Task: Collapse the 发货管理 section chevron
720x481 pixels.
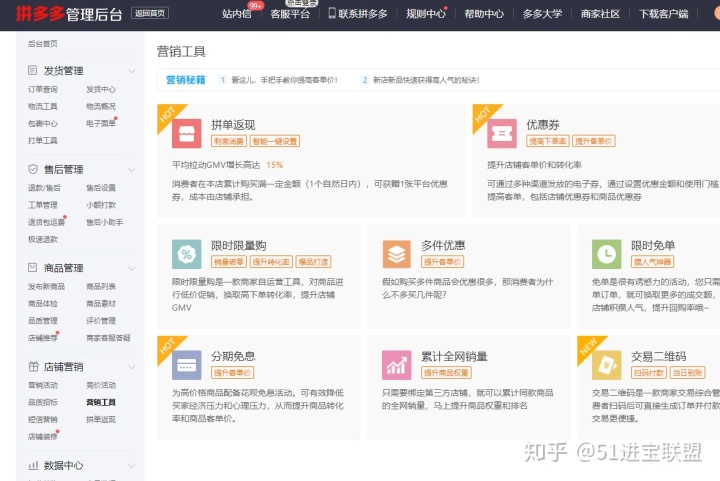Action: (132, 71)
